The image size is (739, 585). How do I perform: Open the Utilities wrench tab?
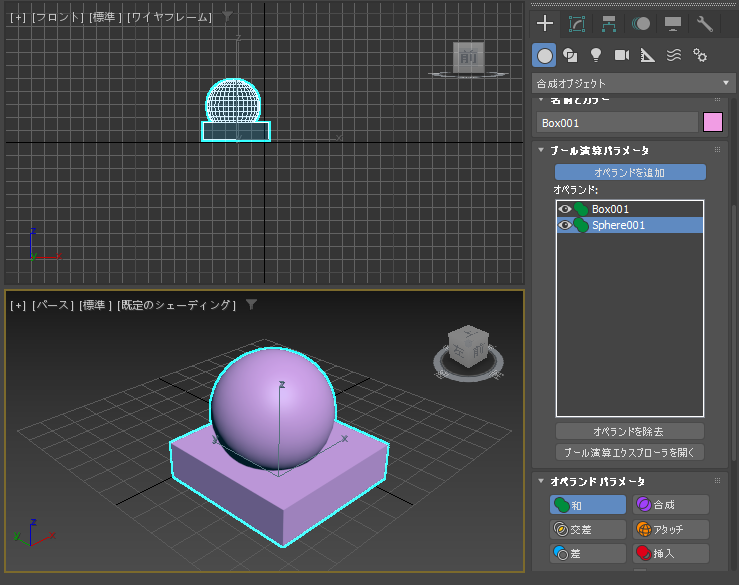pyautogui.click(x=705, y=24)
